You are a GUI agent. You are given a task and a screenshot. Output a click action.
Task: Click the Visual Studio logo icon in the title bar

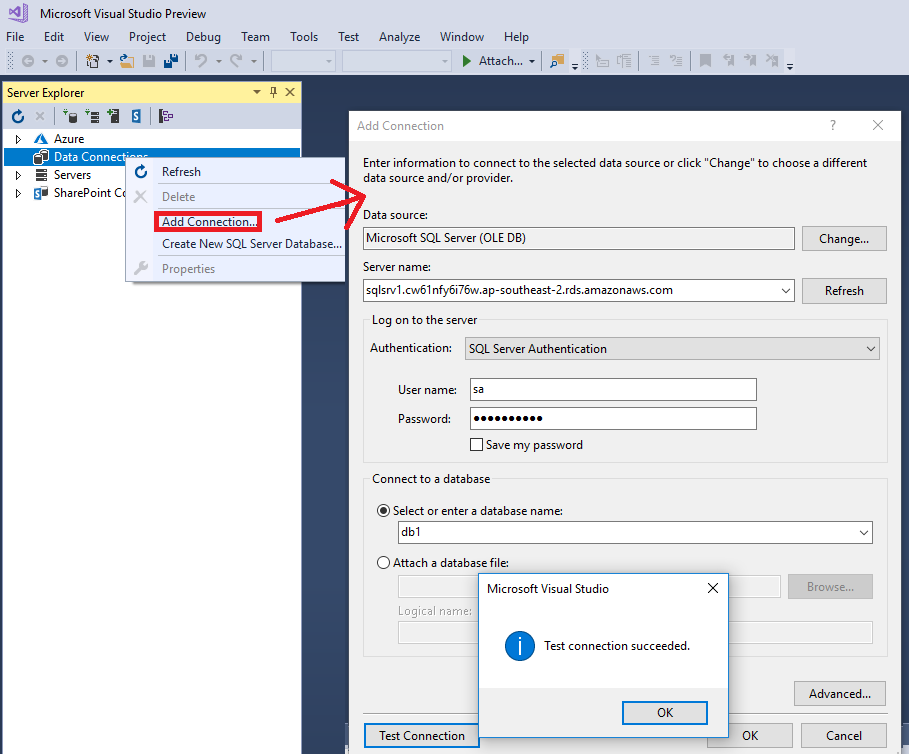tap(19, 13)
